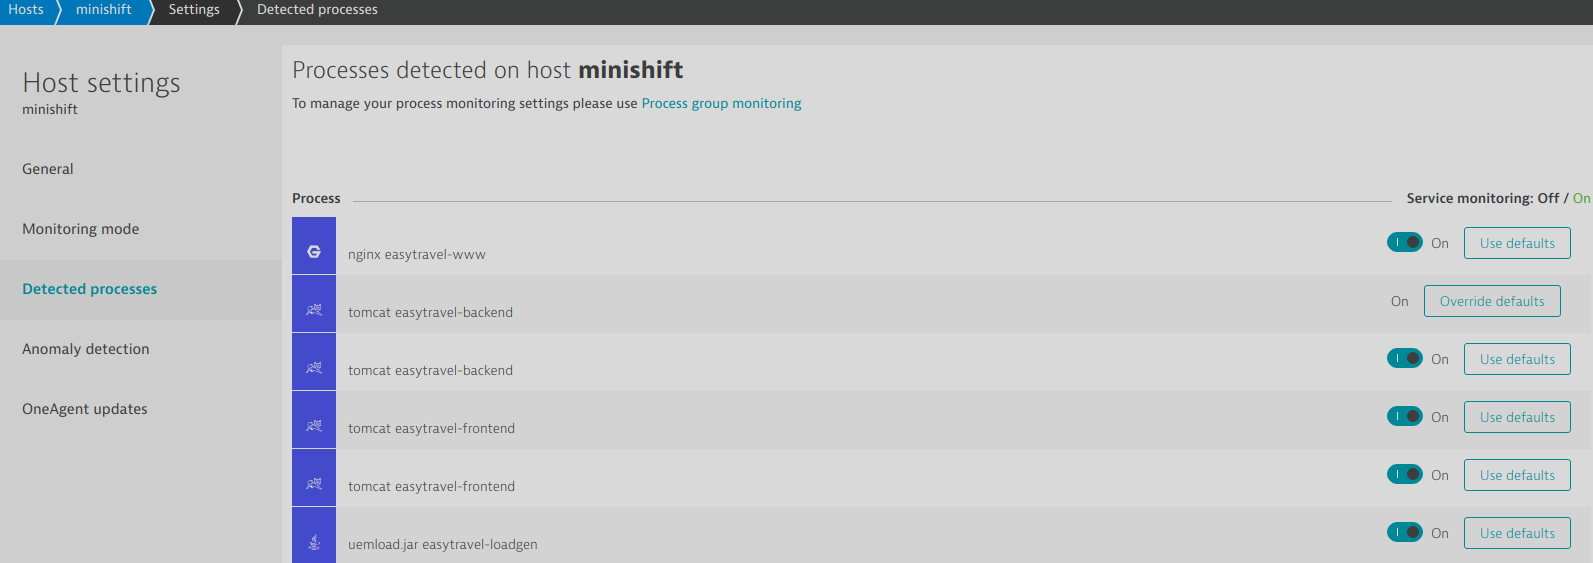The height and width of the screenshot is (563, 1593).
Task: Open the Process group monitoring link
Action: [x=721, y=103]
